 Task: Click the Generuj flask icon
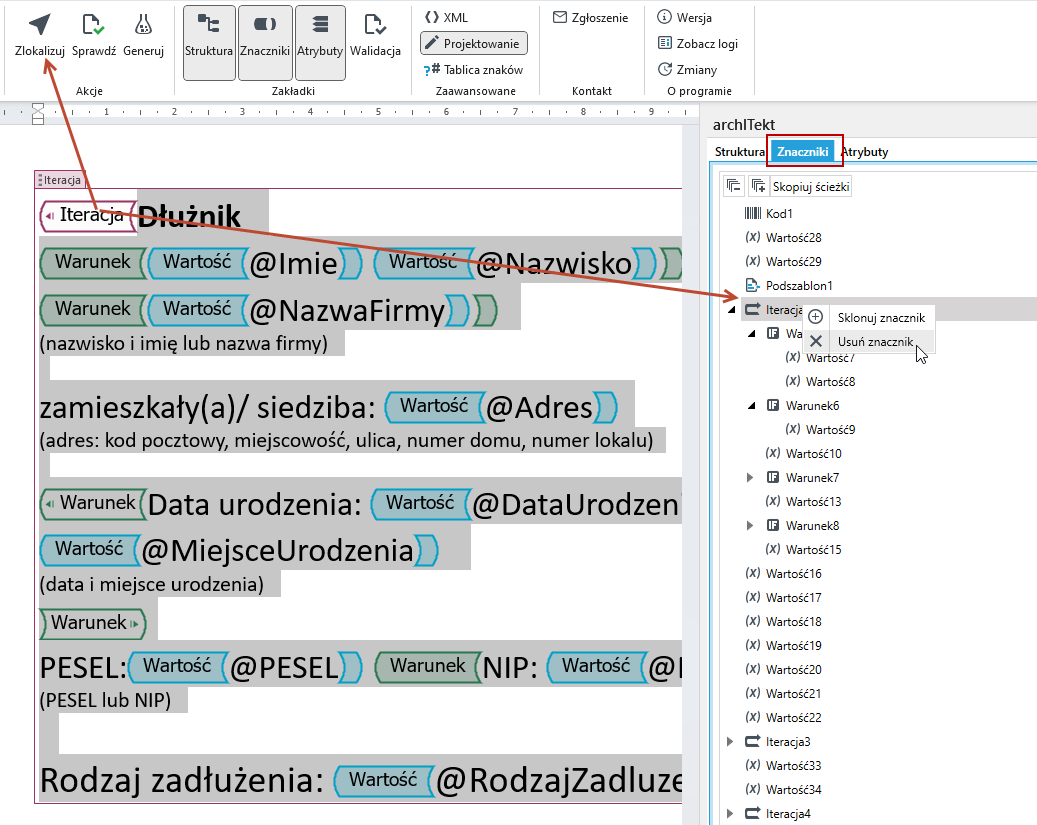(144, 24)
